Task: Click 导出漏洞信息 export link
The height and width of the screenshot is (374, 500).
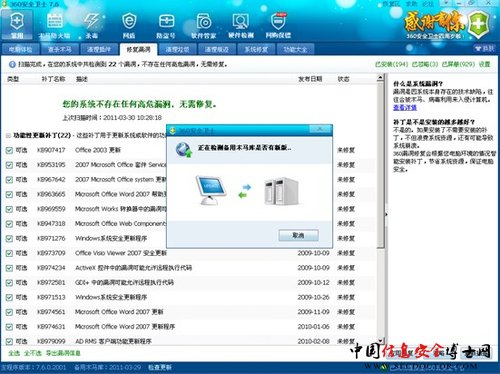Action: tap(63, 353)
